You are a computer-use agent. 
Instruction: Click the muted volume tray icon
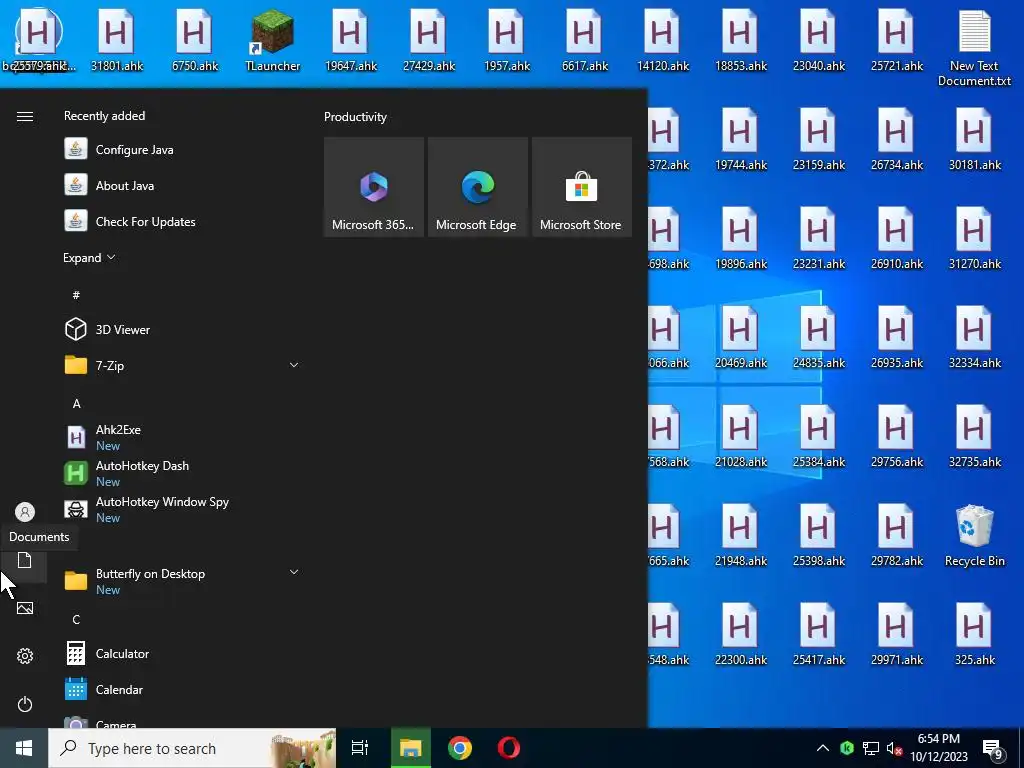[894, 748]
